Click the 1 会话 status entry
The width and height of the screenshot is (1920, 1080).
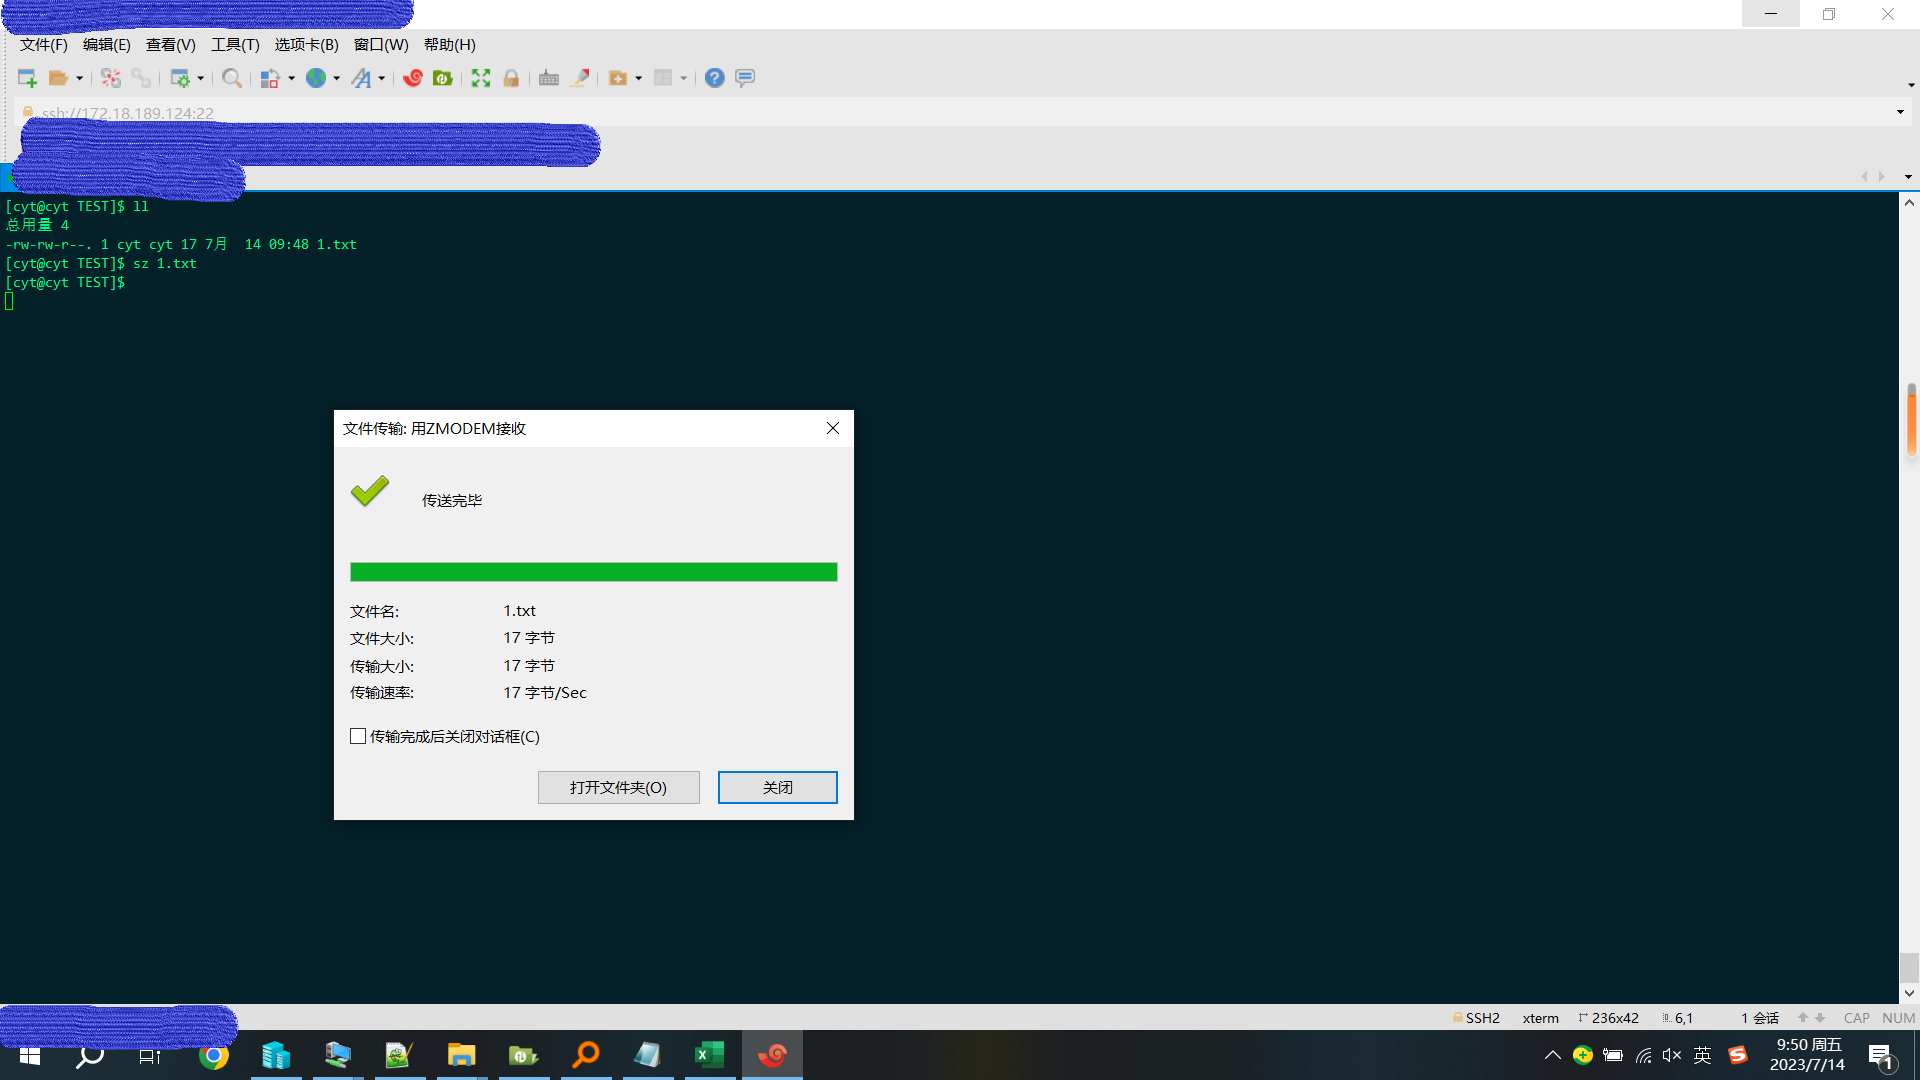pos(1760,1018)
